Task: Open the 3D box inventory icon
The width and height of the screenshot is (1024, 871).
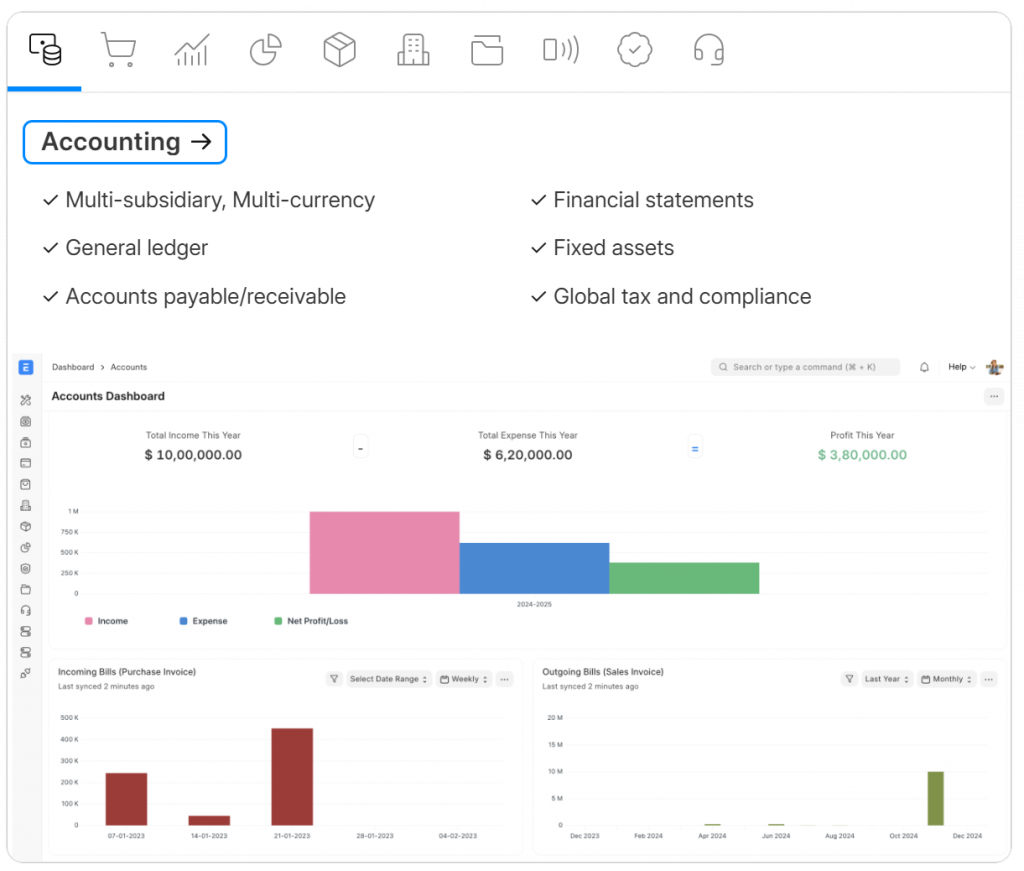Action: tap(339, 49)
